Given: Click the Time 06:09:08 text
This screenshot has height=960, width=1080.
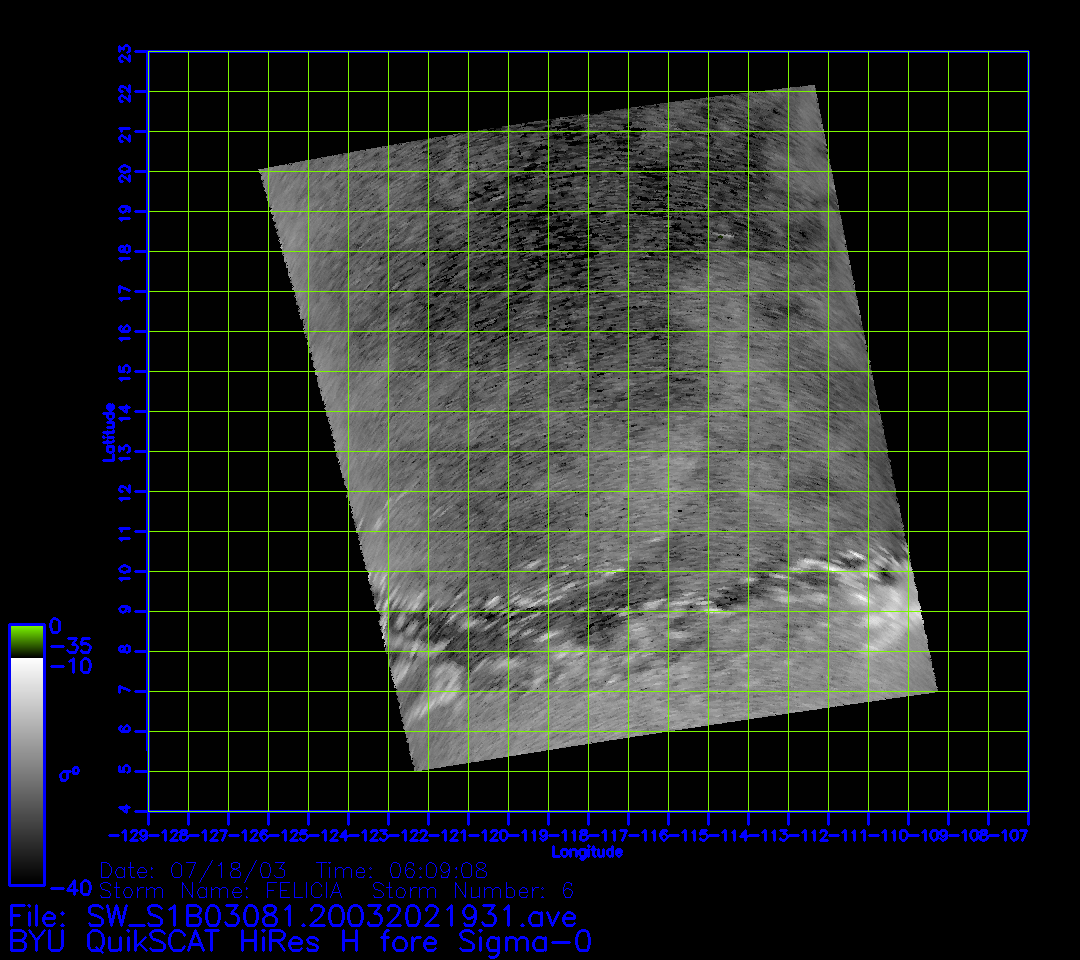Looking at the screenshot, I should [402, 870].
